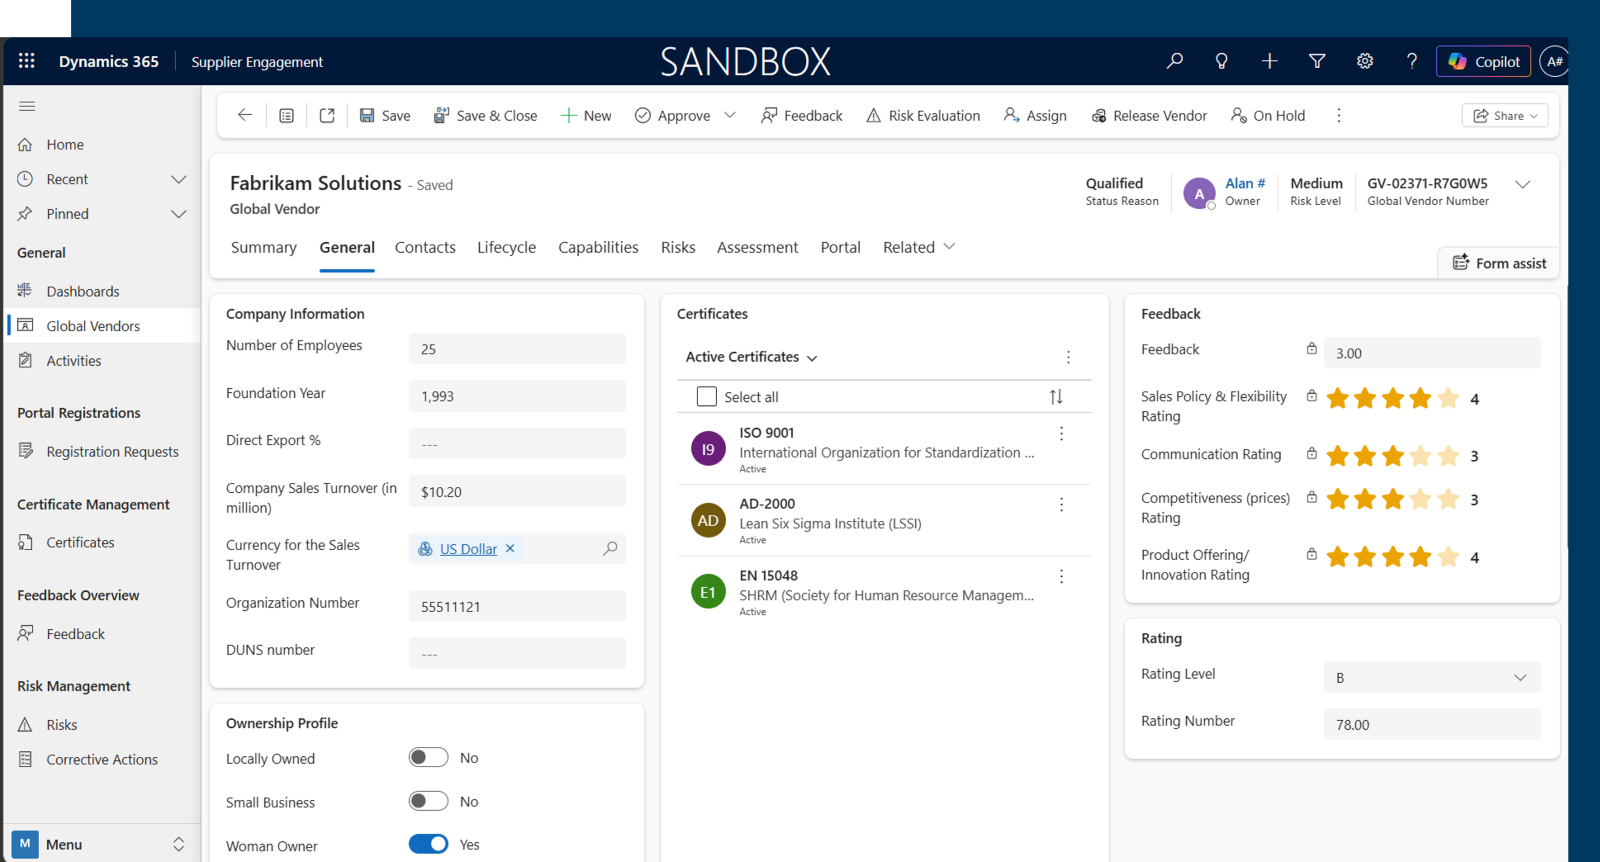Image resolution: width=1600 pixels, height=862 pixels.
Task: Search the currency lookup field
Action: pyautogui.click(x=610, y=548)
